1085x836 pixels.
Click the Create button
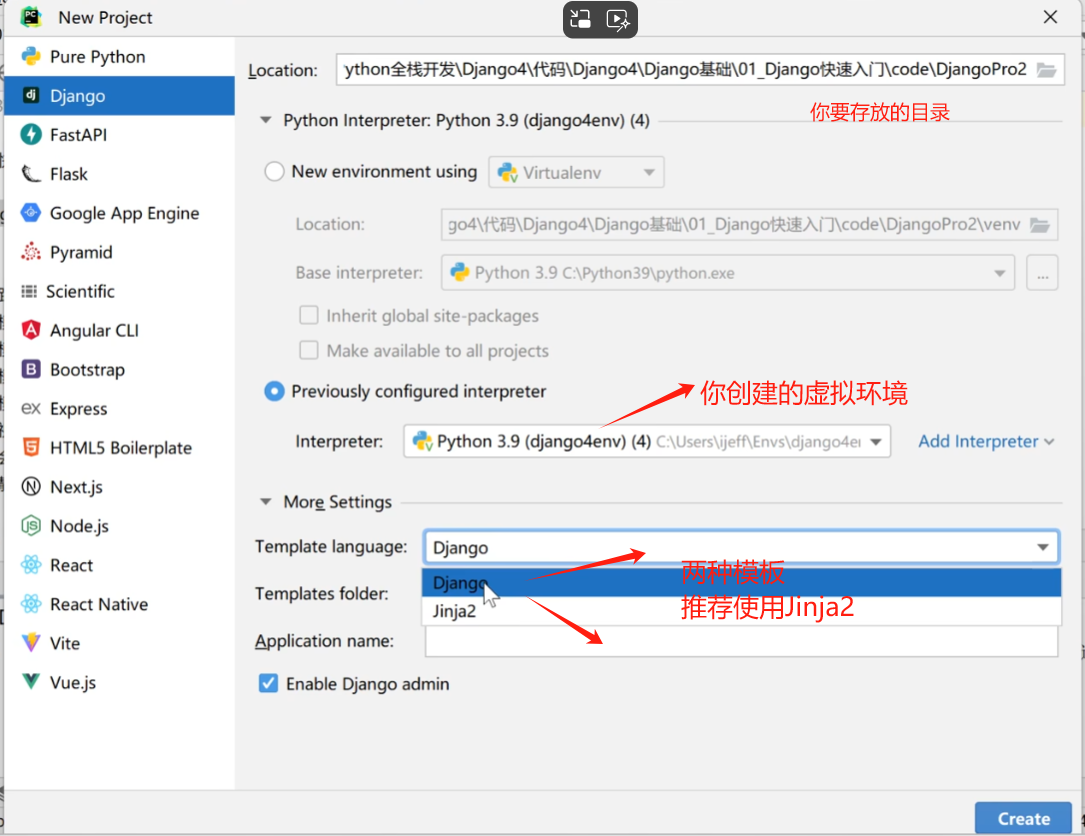click(x=1023, y=818)
